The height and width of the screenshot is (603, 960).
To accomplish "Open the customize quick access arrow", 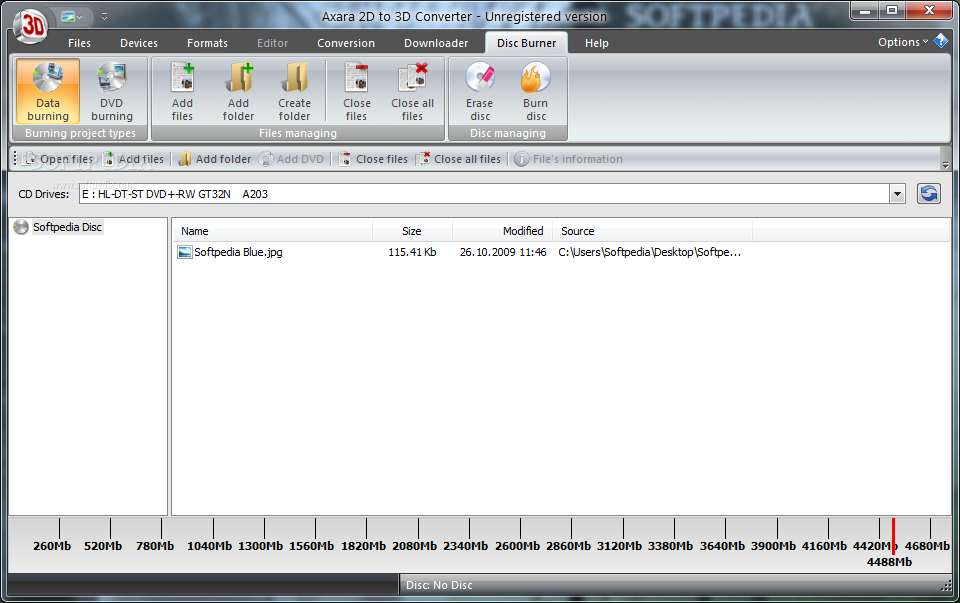I will [x=104, y=17].
